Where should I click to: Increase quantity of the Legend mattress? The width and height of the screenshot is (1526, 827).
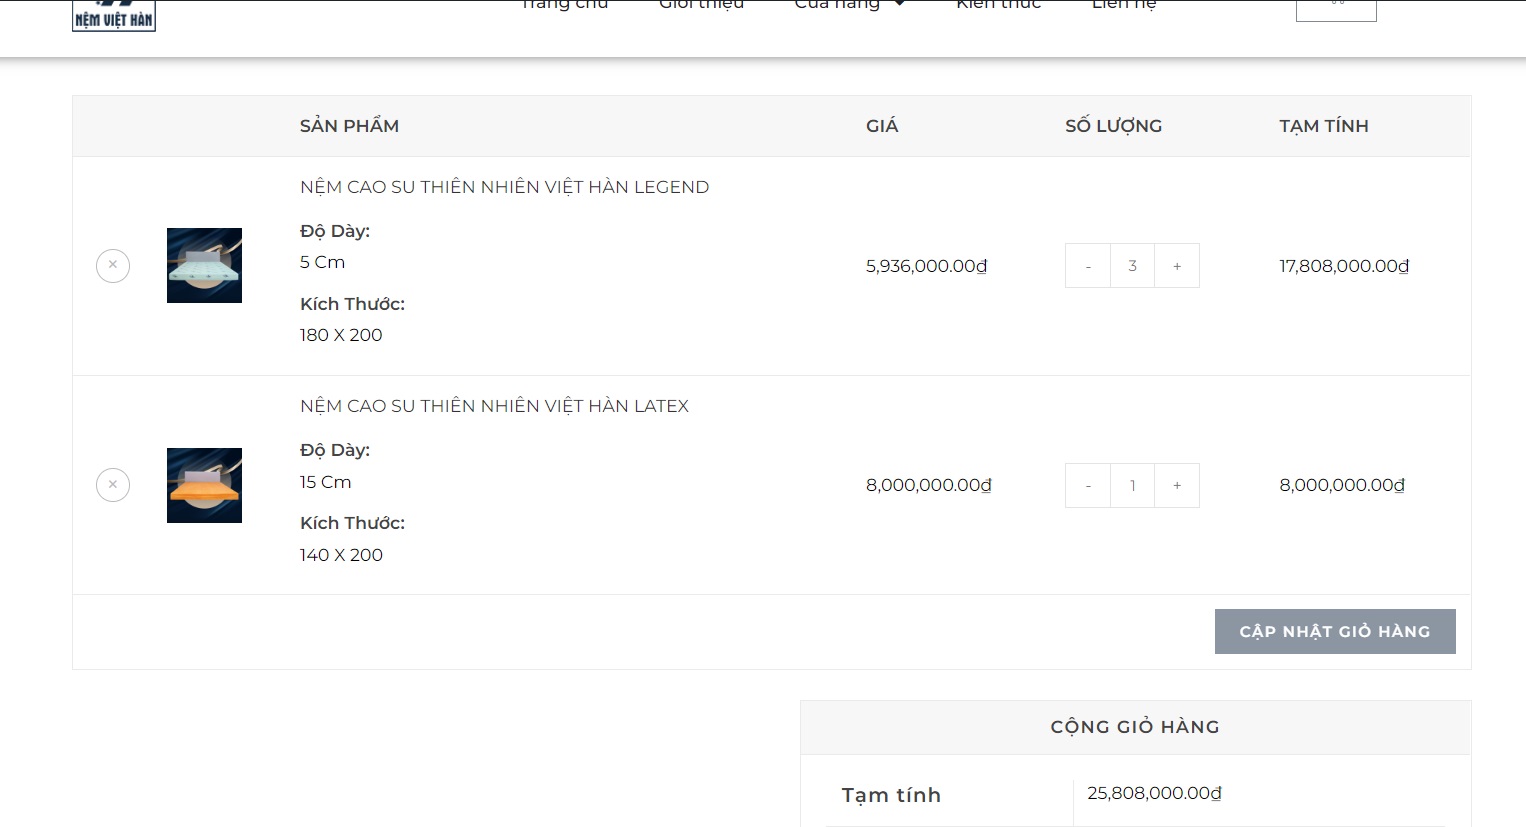coord(1177,266)
